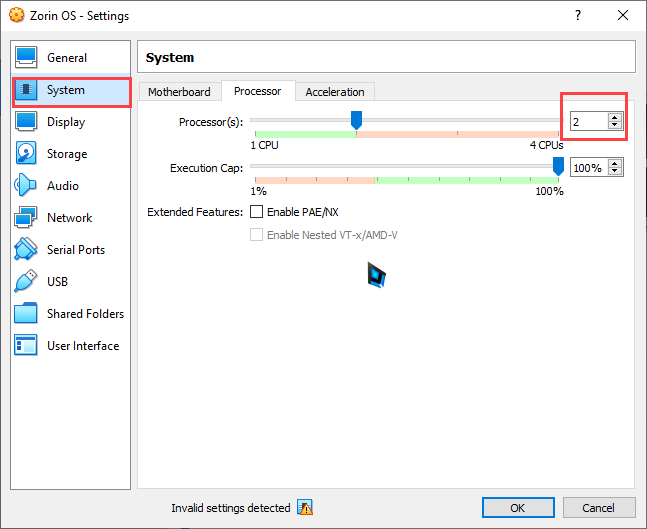The image size is (647, 529).
Task: Click the Enable PAE/NX label
Action: click(303, 212)
